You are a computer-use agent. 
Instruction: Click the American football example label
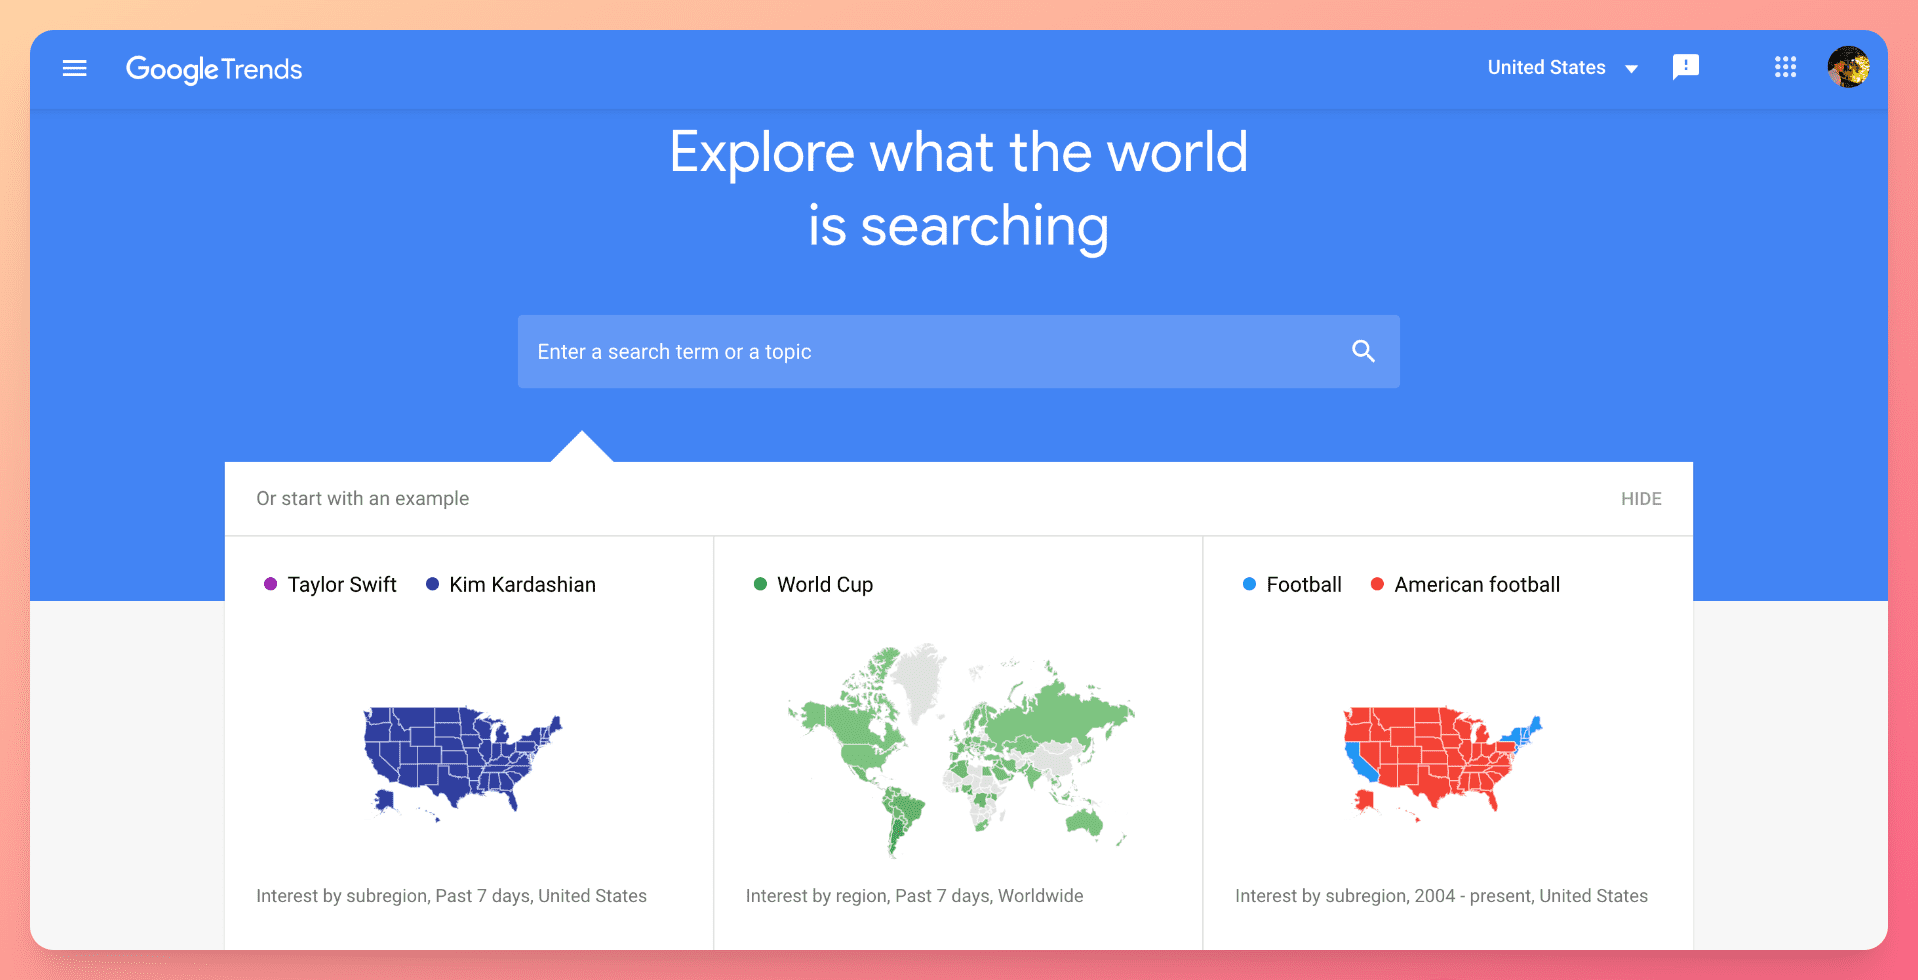1476,585
